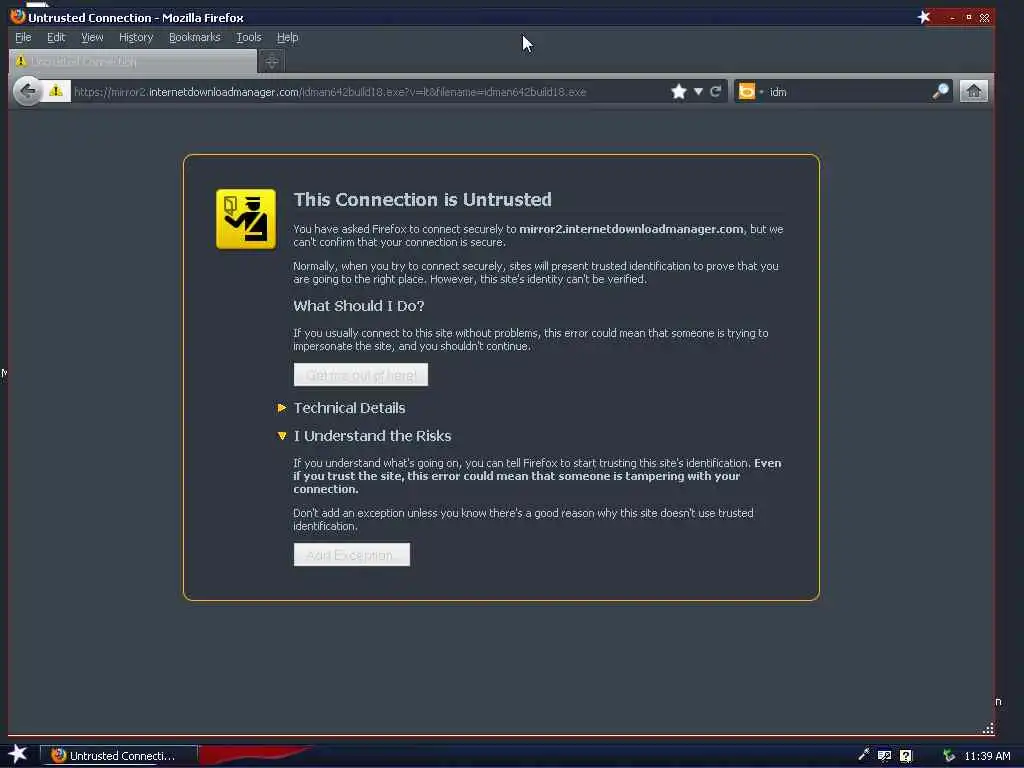Reload the page with the refresh icon
Image resolution: width=1024 pixels, height=768 pixels.
(x=716, y=91)
